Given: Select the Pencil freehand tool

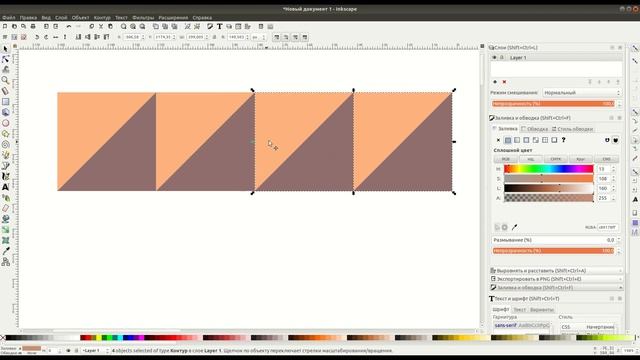Looking at the screenshot, I should (5, 155).
